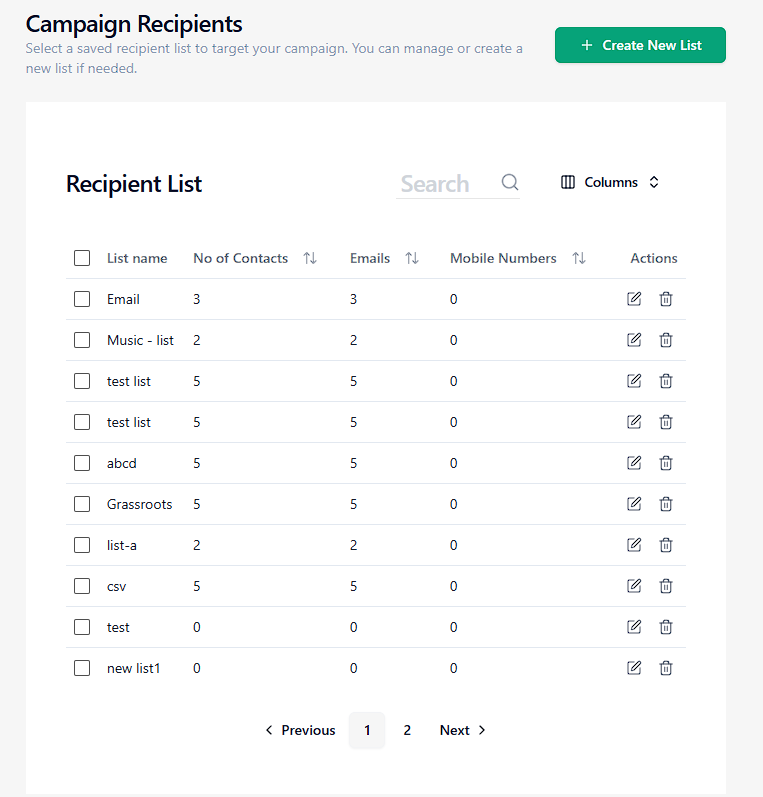Edit the csv list
This screenshot has height=797, width=763.
point(634,586)
